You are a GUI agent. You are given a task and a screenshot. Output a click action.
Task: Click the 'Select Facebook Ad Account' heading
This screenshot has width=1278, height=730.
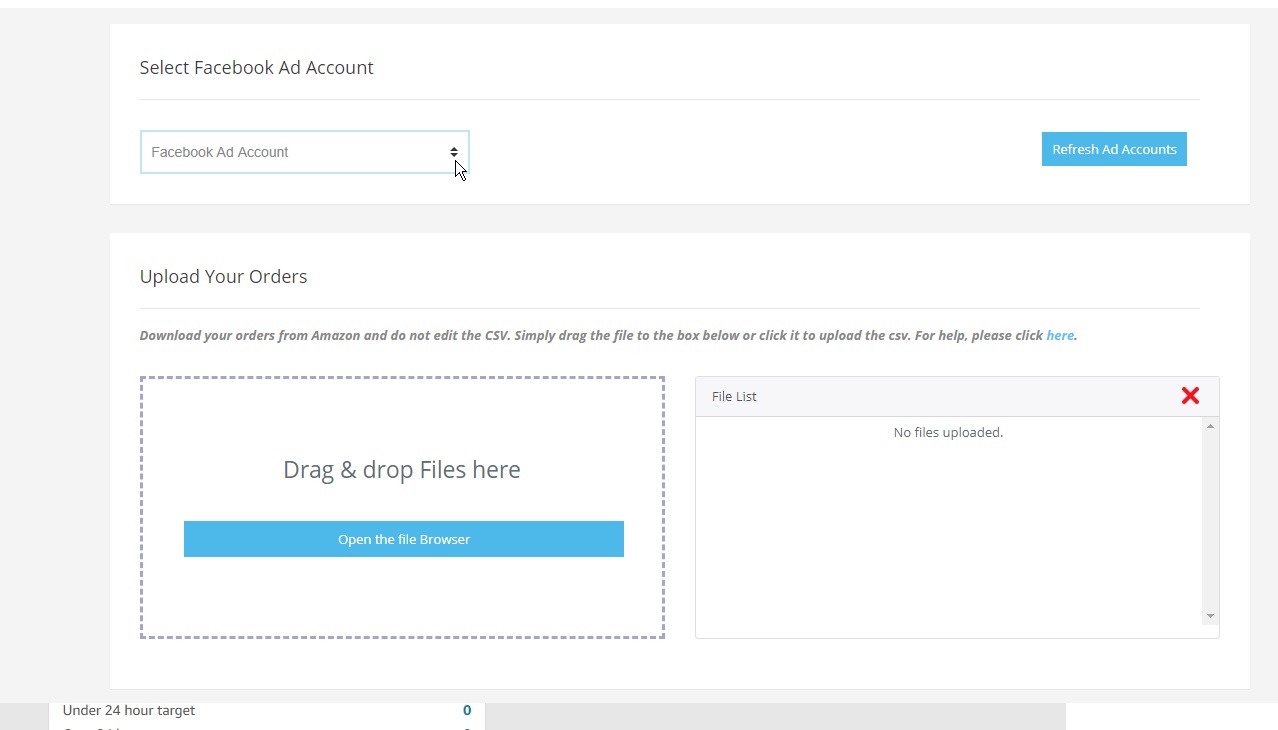click(x=256, y=68)
